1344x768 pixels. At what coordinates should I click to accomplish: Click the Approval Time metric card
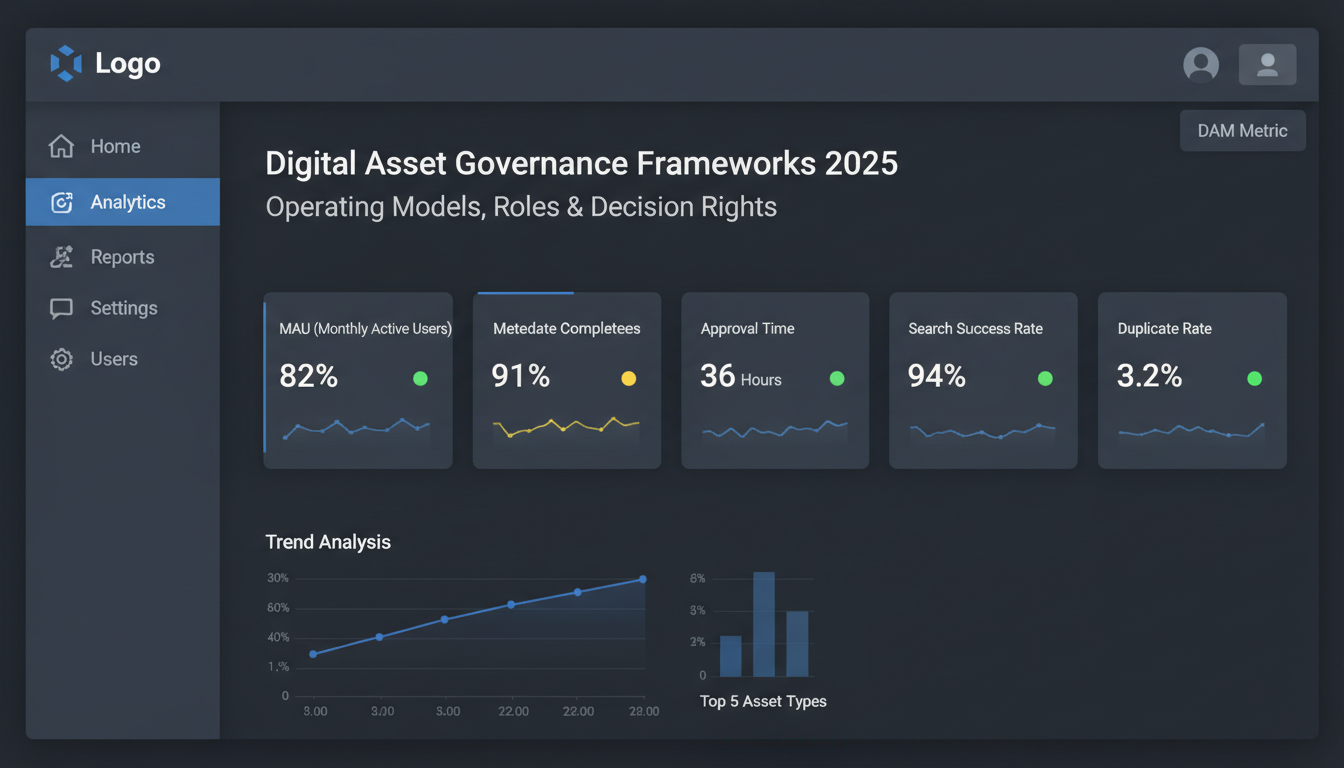[774, 380]
